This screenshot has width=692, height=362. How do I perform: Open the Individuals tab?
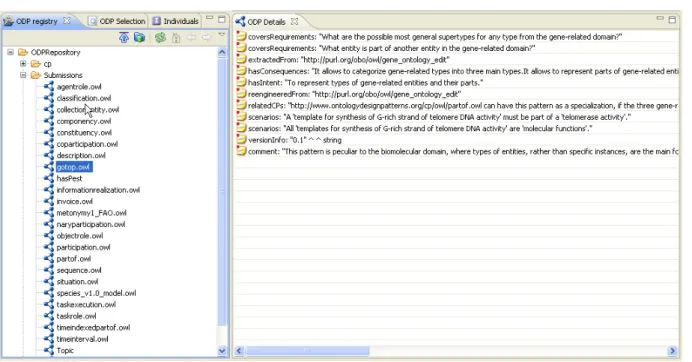[176, 21]
